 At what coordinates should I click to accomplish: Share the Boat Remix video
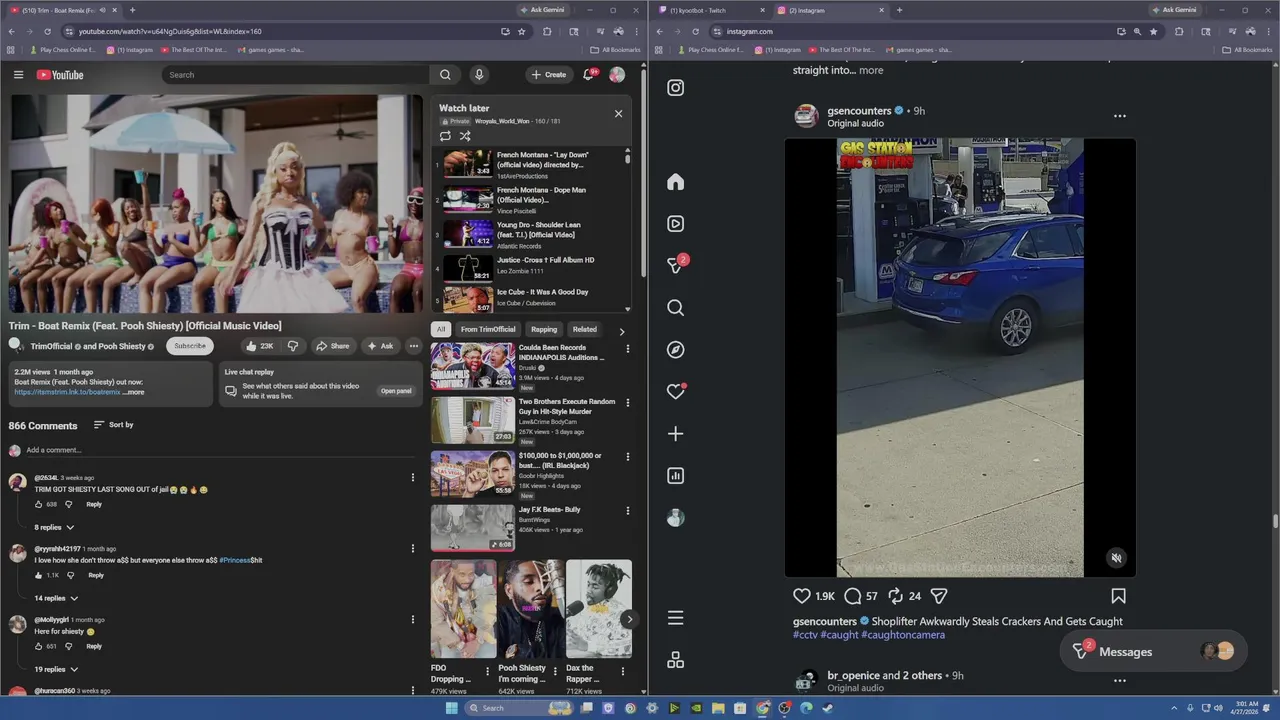[332, 346]
